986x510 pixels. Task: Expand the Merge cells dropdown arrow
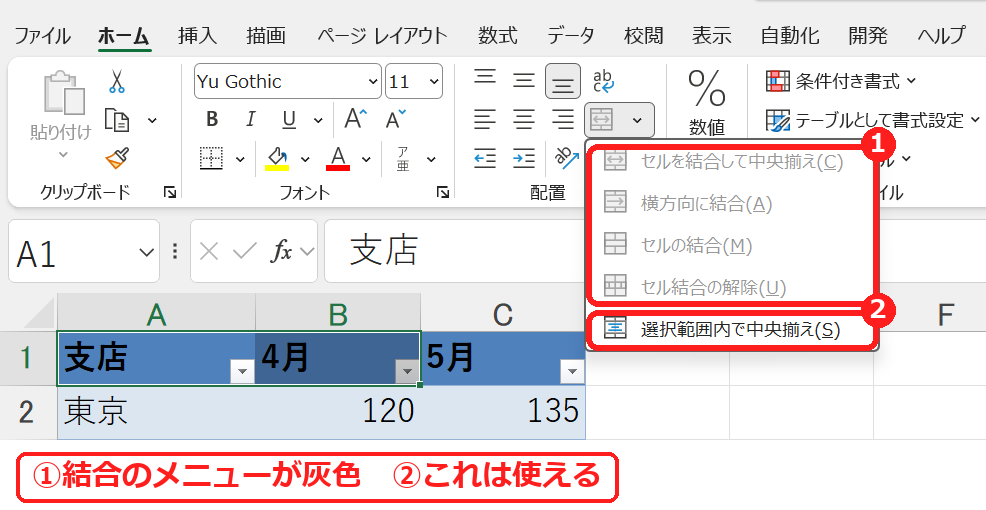[637, 120]
